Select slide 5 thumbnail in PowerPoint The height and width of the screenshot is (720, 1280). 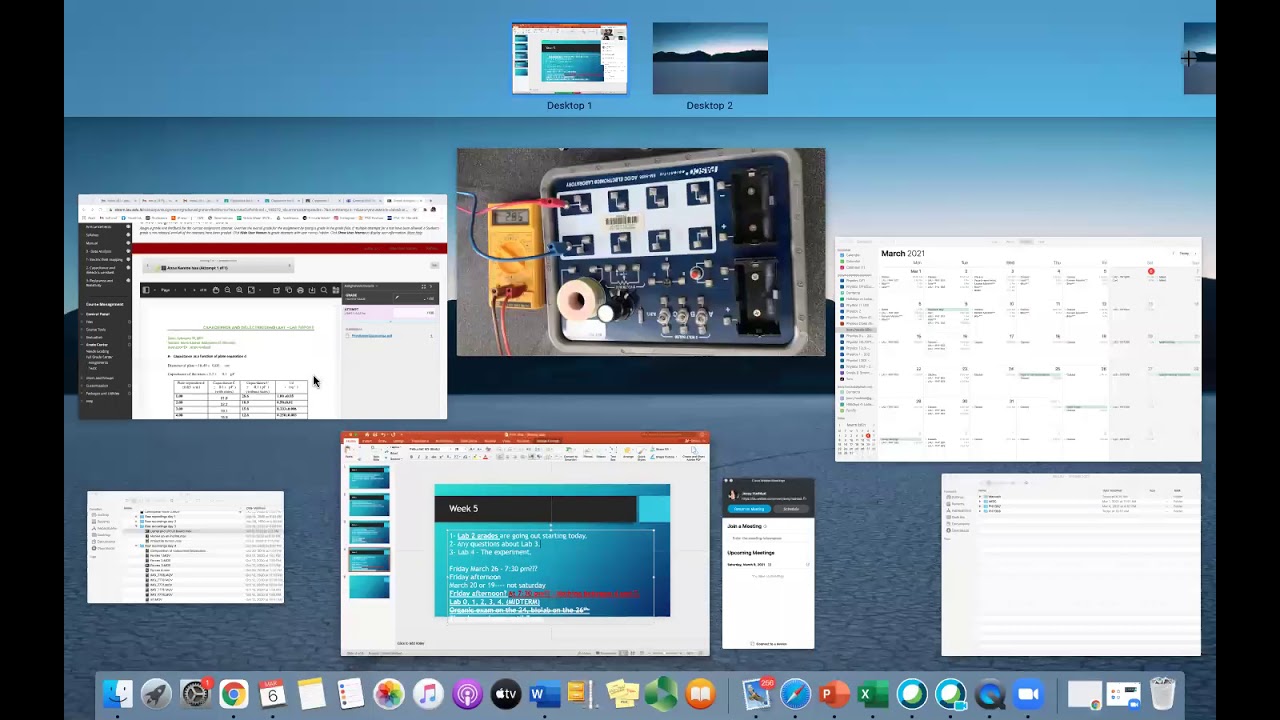tap(369, 587)
